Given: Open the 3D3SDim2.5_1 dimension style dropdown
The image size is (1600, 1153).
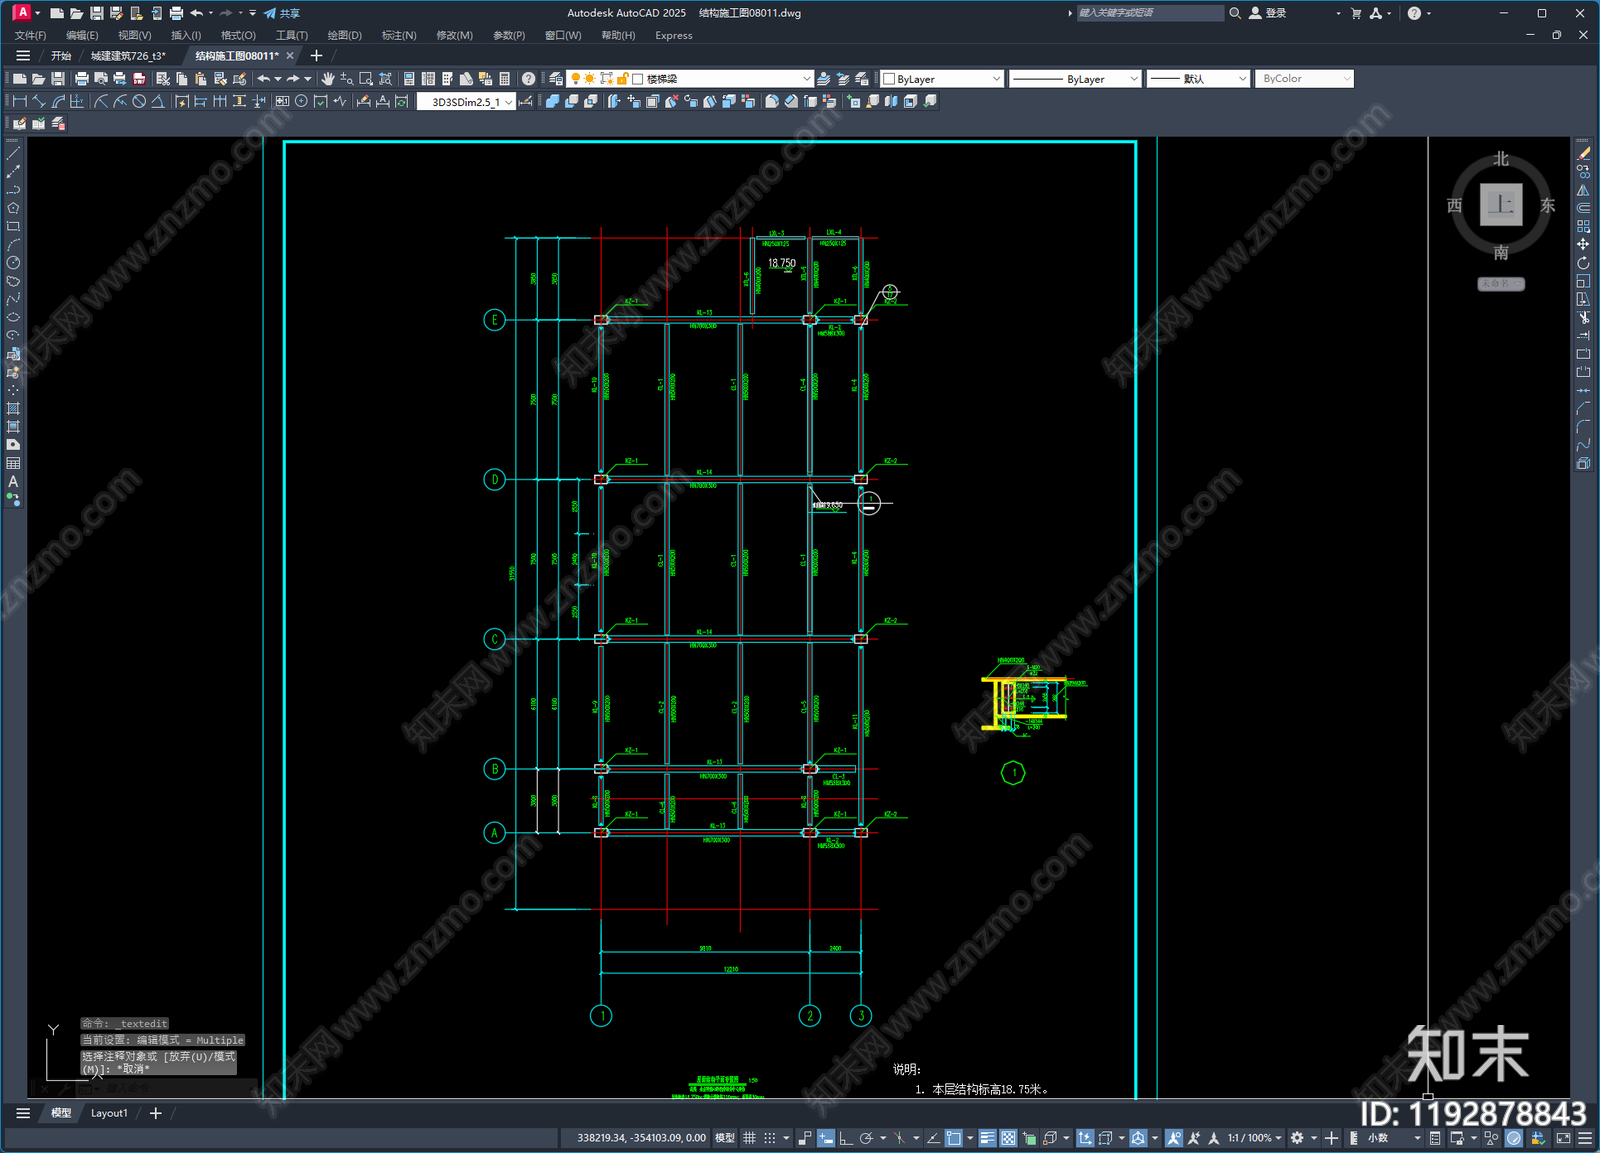Looking at the screenshot, I should tap(467, 102).
